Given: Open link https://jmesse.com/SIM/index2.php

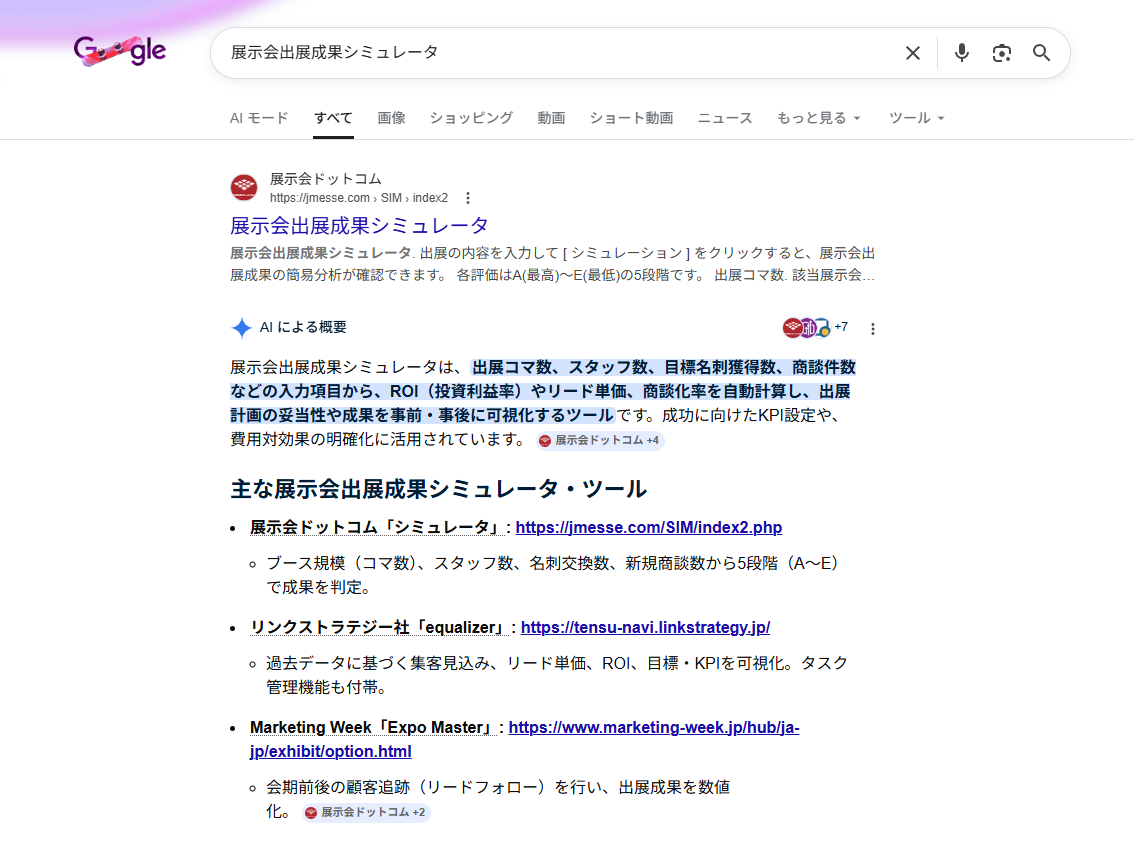Looking at the screenshot, I should (649, 527).
